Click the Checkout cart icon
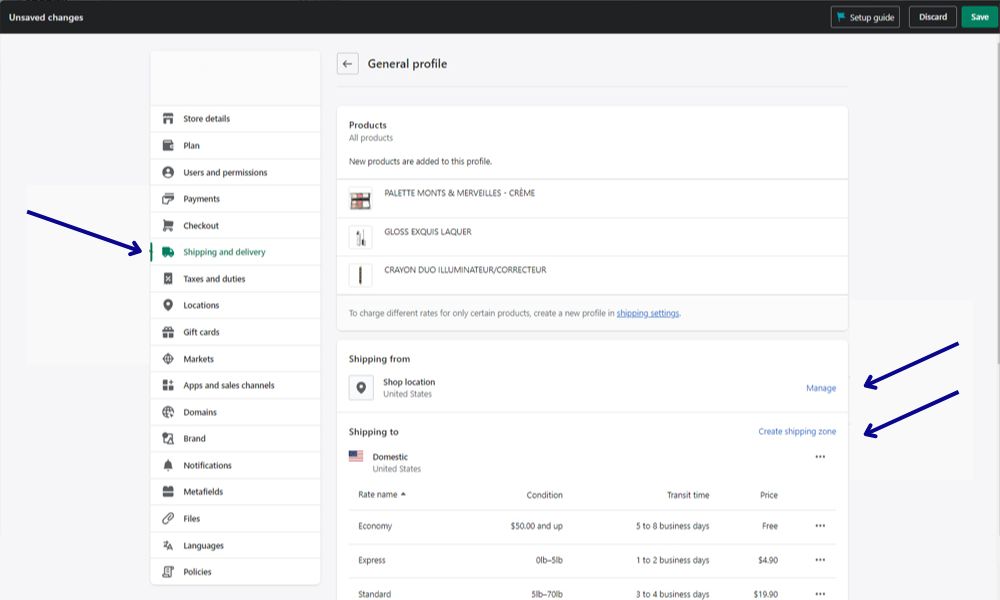Image resolution: width=1000 pixels, height=600 pixels. point(168,226)
